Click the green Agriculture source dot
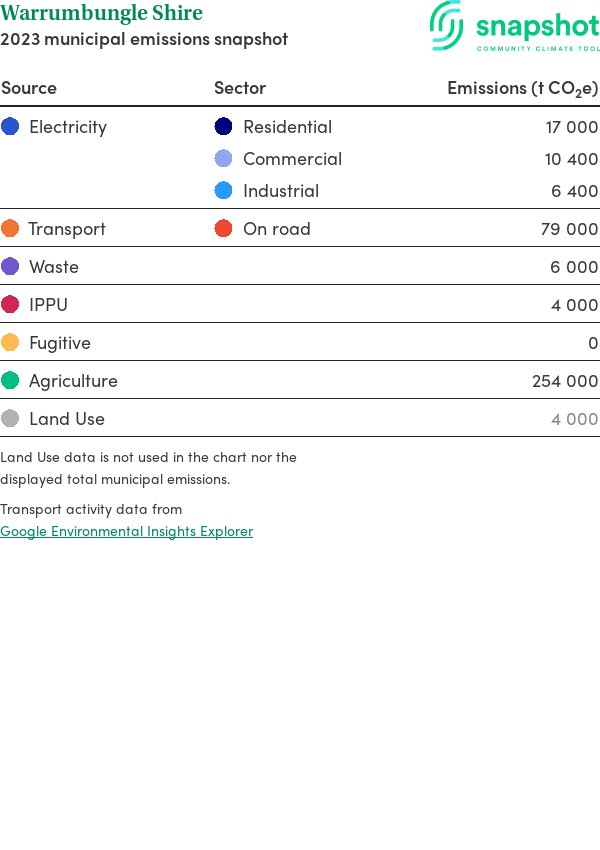The width and height of the screenshot is (600, 850). coord(10,381)
